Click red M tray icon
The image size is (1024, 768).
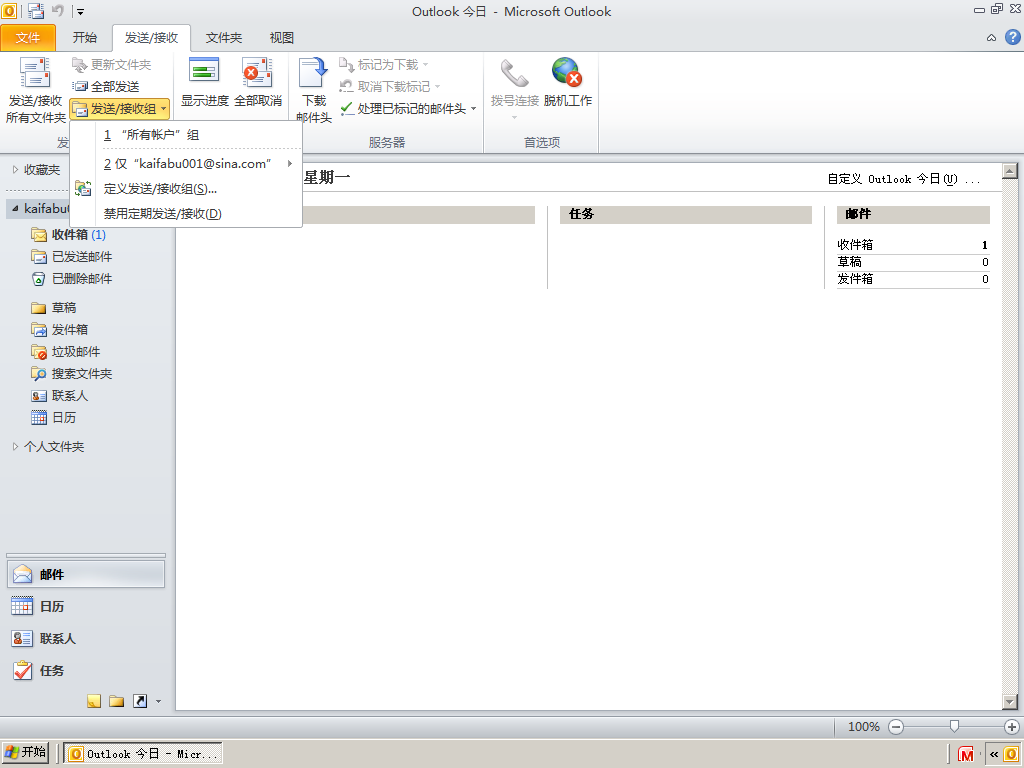click(x=966, y=754)
